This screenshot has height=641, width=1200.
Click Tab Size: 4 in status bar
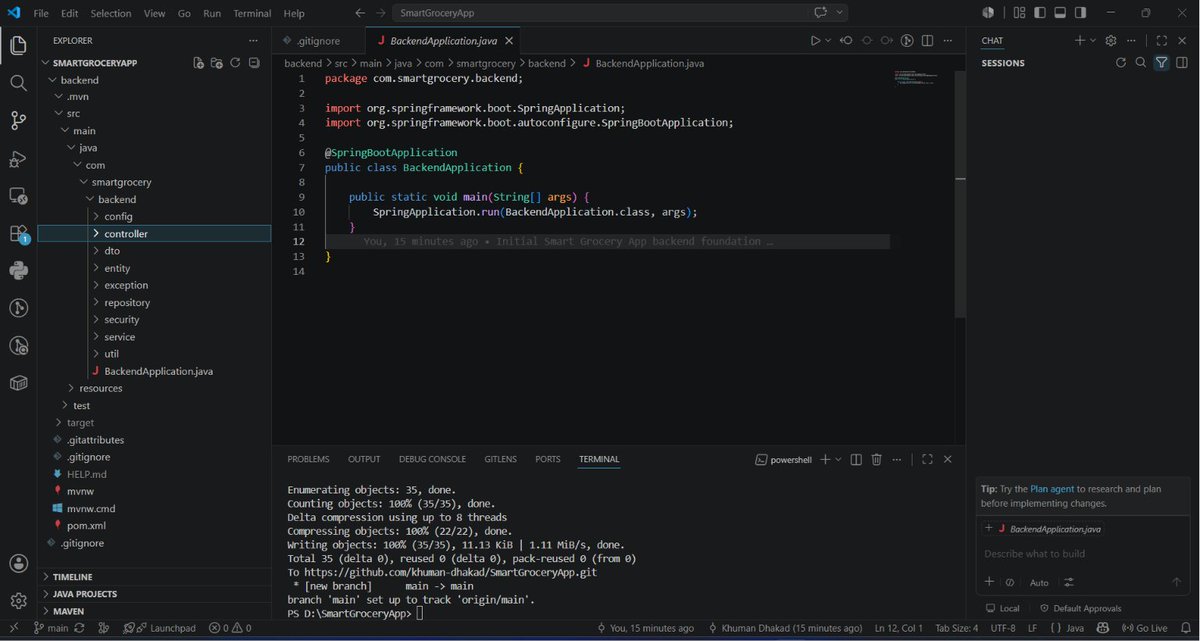[x=956, y=628]
